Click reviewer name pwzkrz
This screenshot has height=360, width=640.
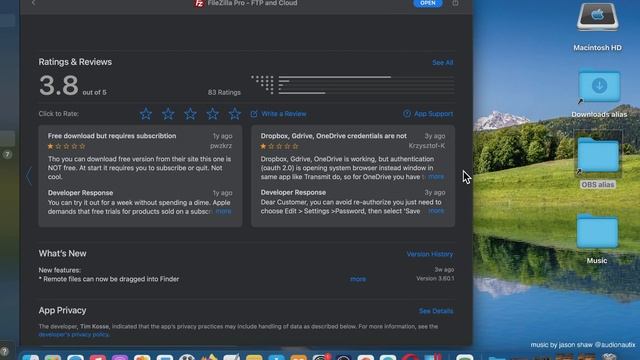(x=221, y=146)
